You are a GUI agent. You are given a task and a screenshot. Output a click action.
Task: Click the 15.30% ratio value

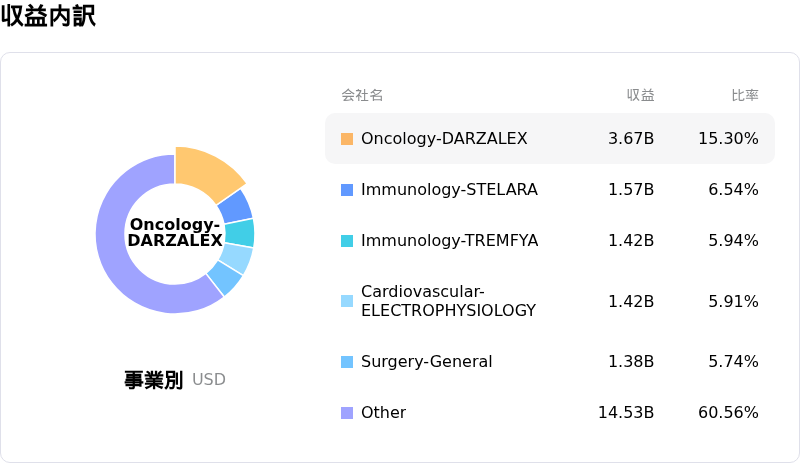728,139
